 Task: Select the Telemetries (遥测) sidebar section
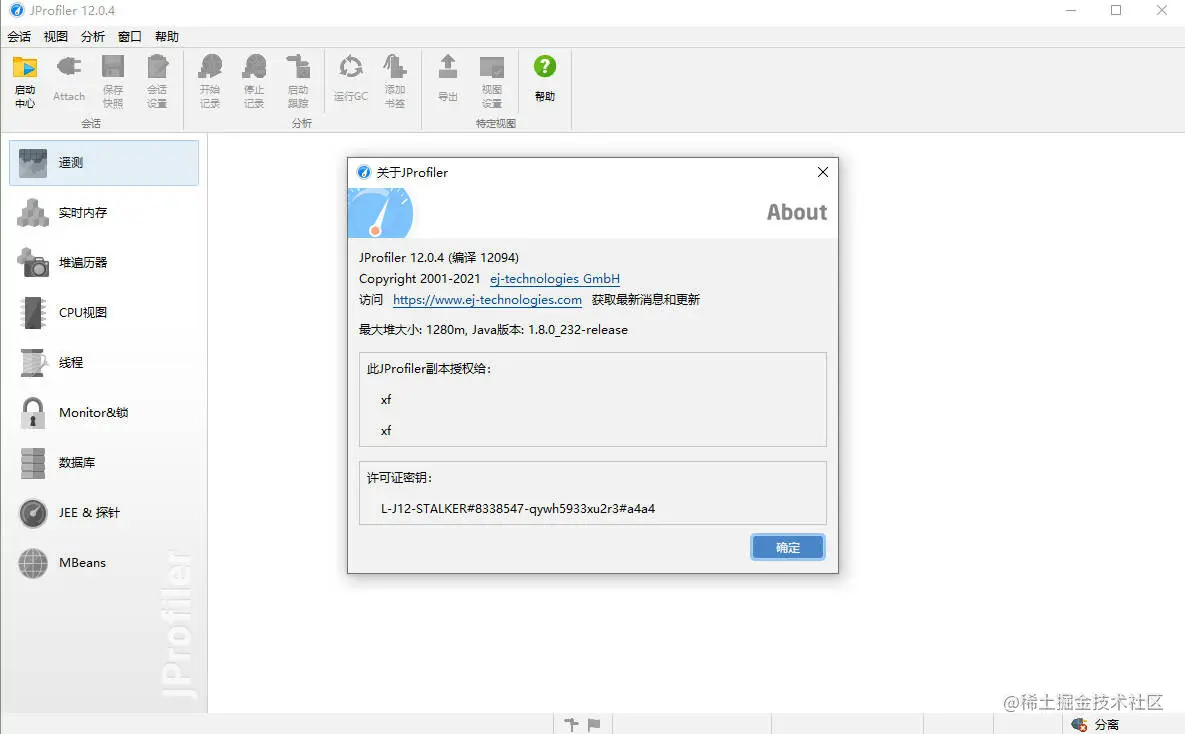point(104,163)
